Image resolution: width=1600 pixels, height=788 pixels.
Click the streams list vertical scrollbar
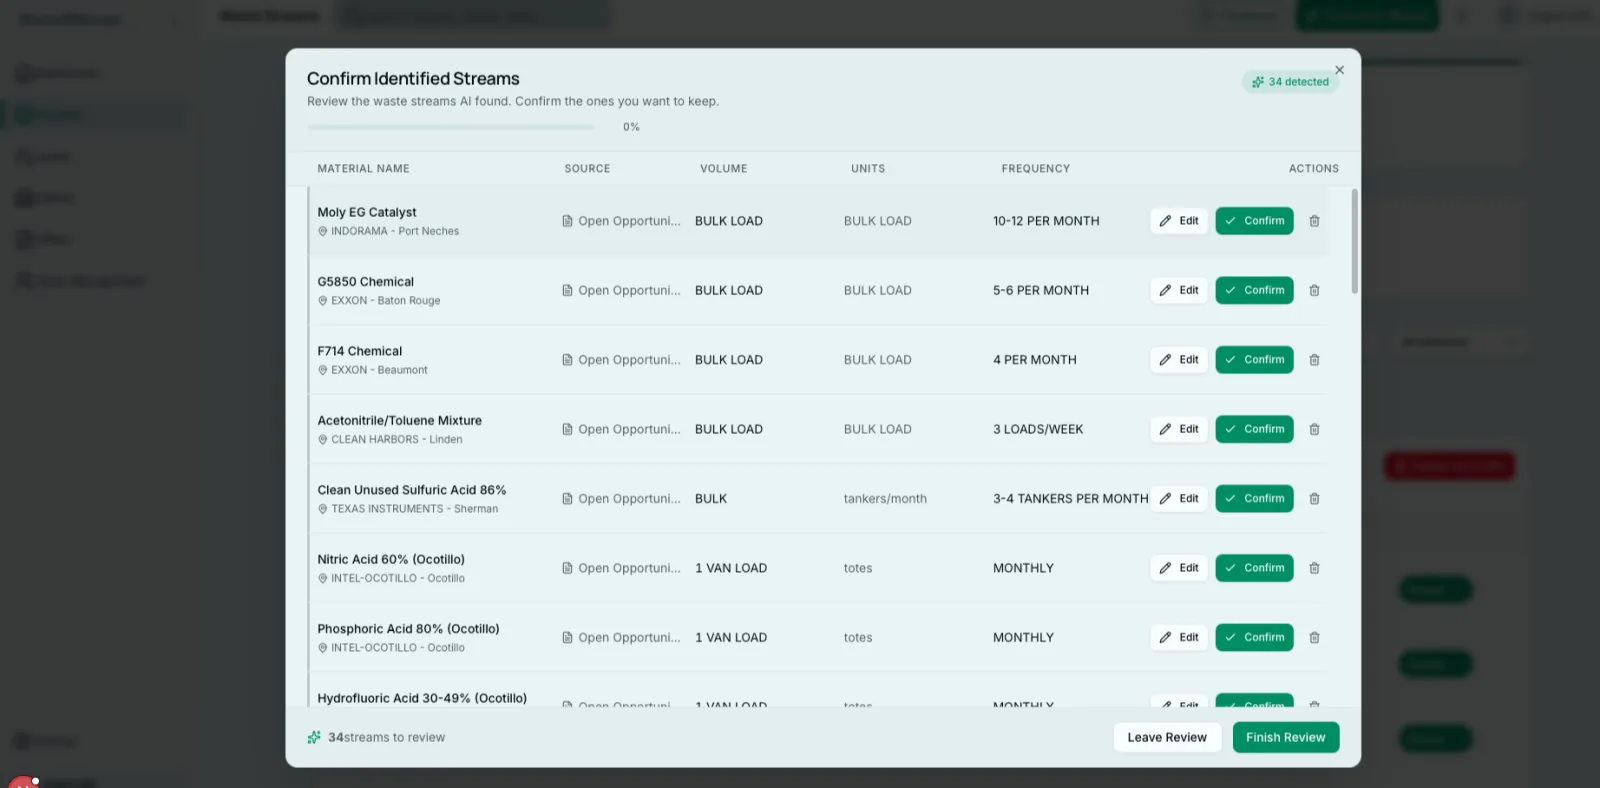pos(1354,241)
